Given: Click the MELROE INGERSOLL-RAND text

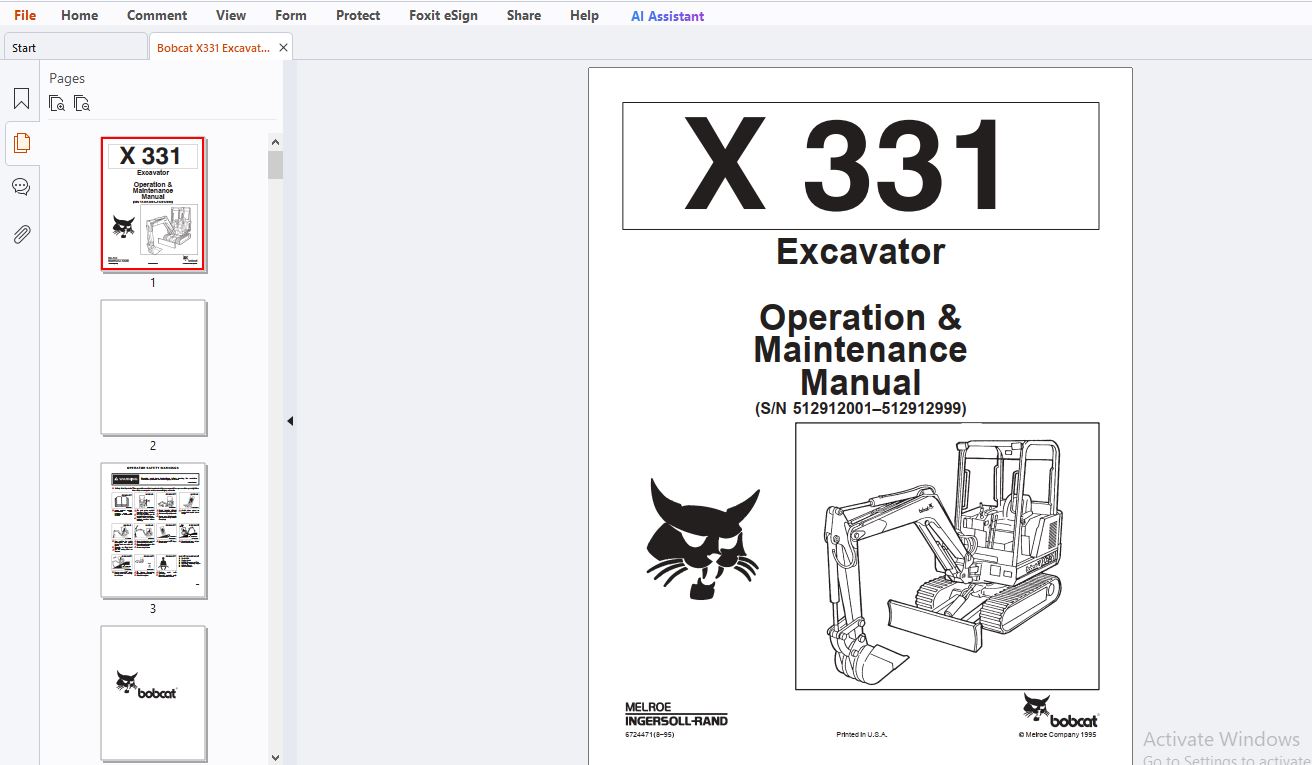Looking at the screenshot, I should [x=676, y=714].
